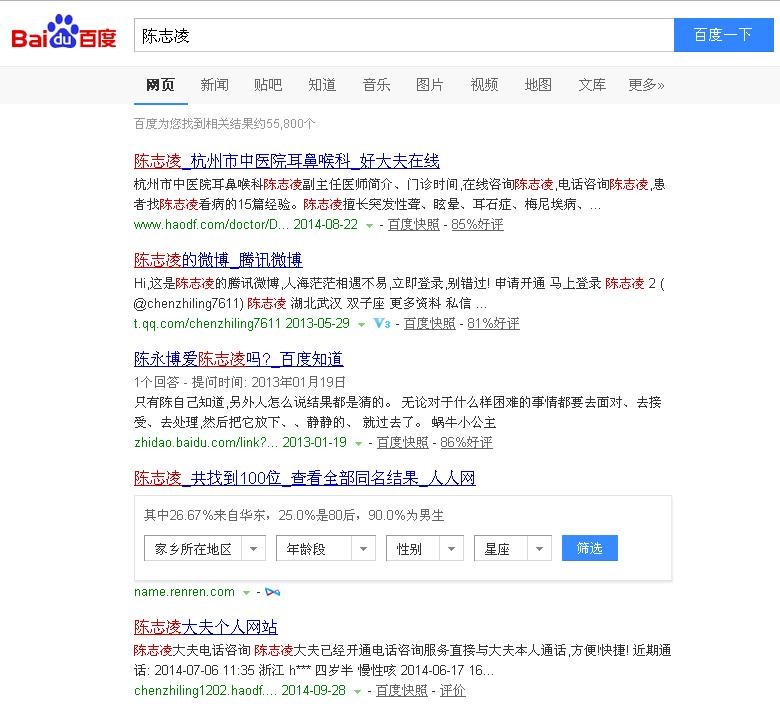Viewport: 780px width, 704px height.
Task: Open the 性别 dropdown
Action: coord(425,548)
